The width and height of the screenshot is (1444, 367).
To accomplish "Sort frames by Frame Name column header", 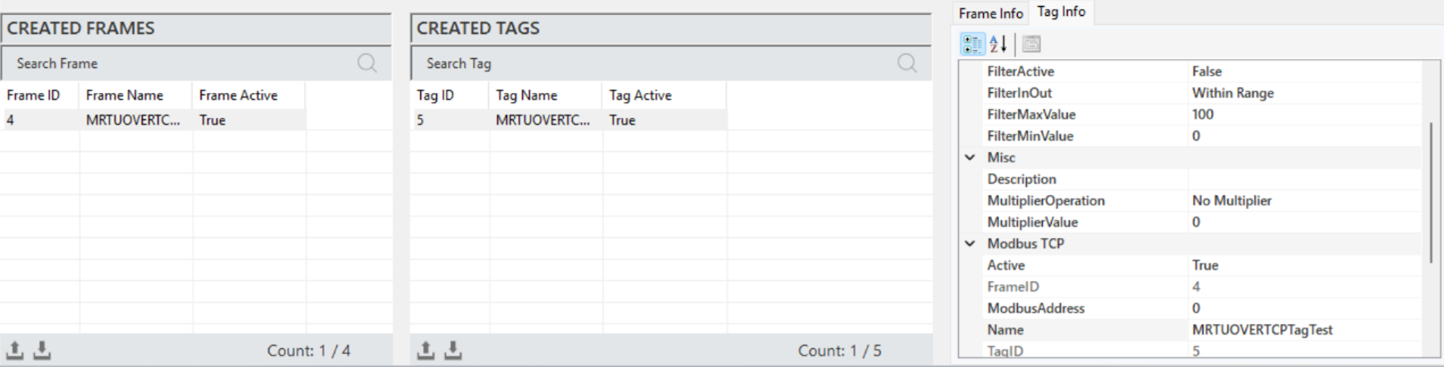I will (x=136, y=95).
